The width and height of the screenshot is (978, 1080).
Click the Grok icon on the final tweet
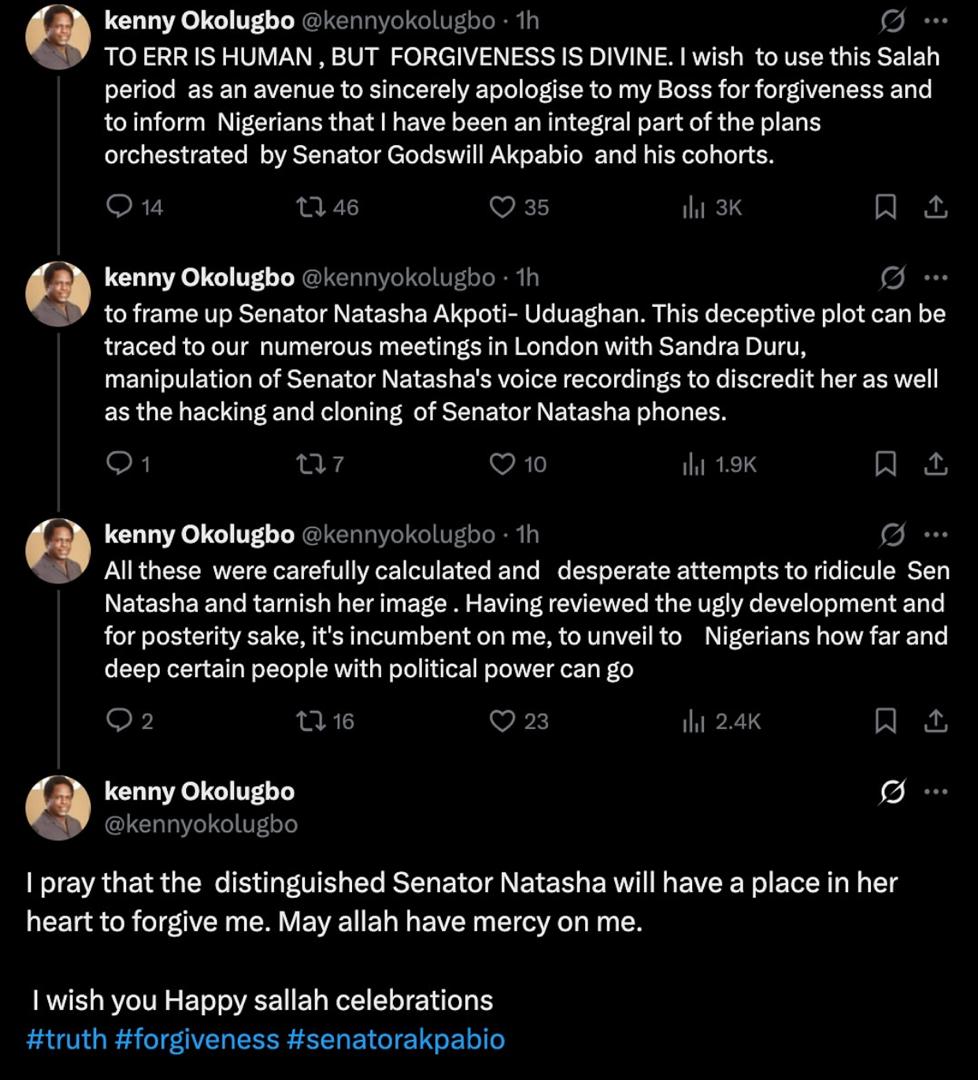[x=892, y=792]
